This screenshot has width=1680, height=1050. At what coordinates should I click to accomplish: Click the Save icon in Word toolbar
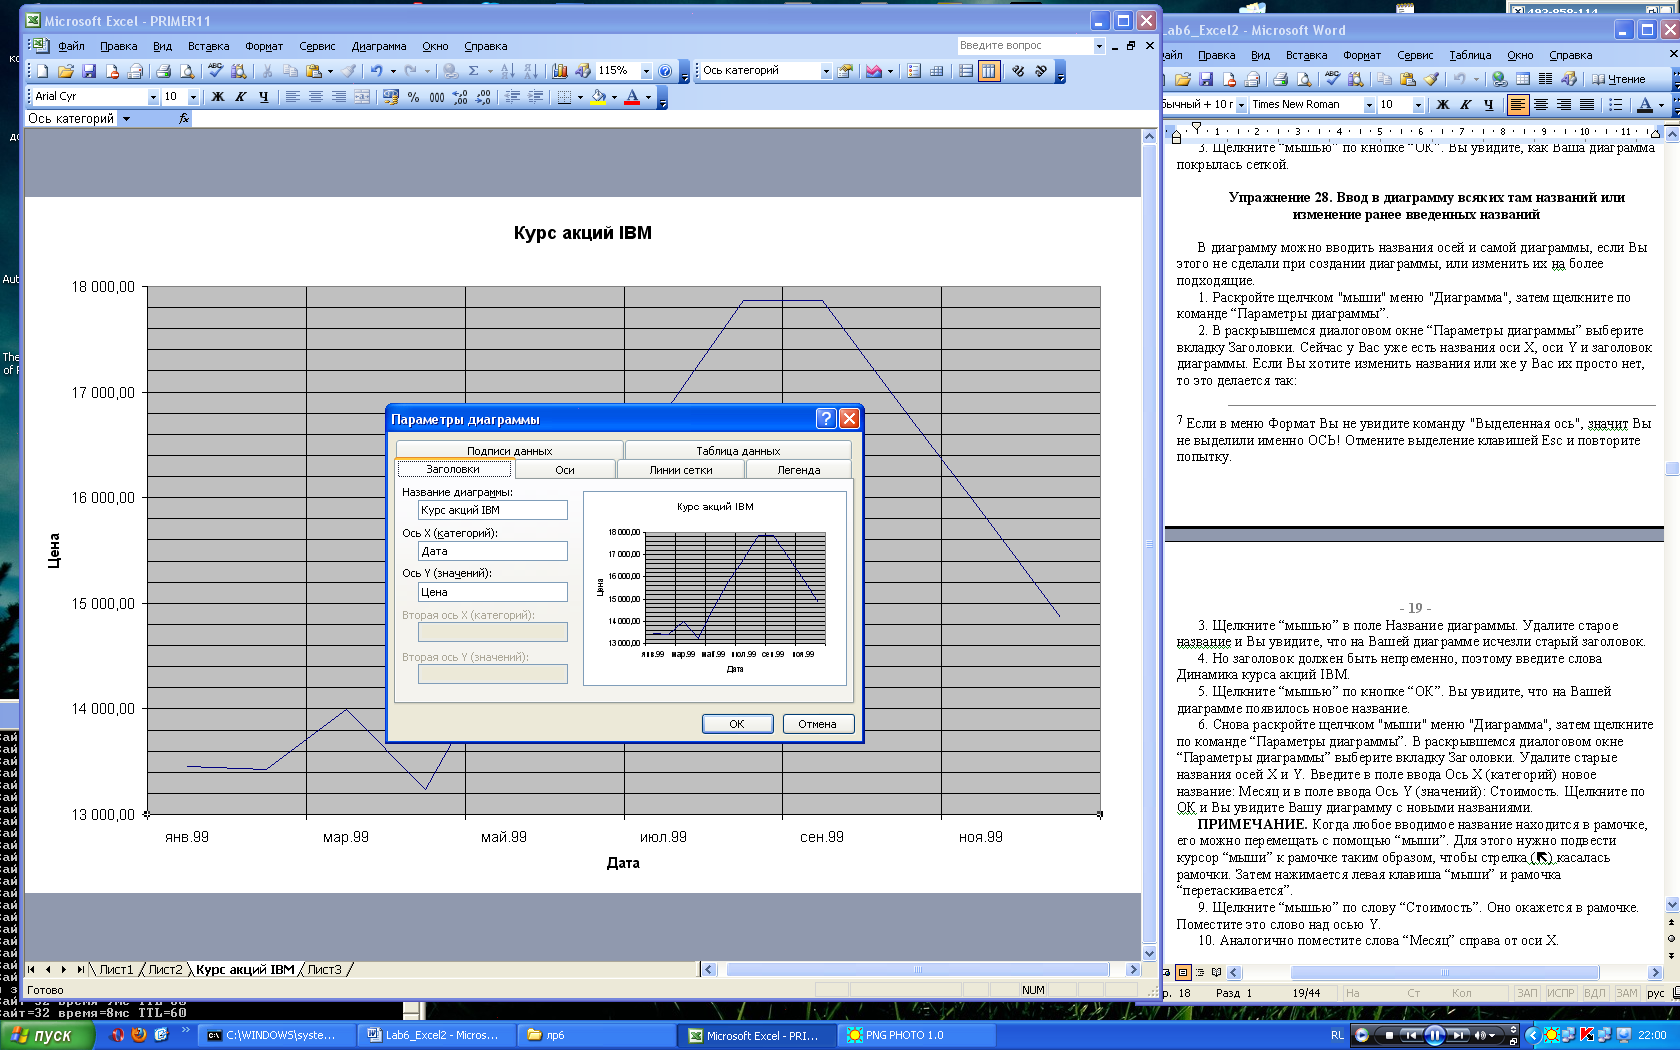click(x=1206, y=79)
